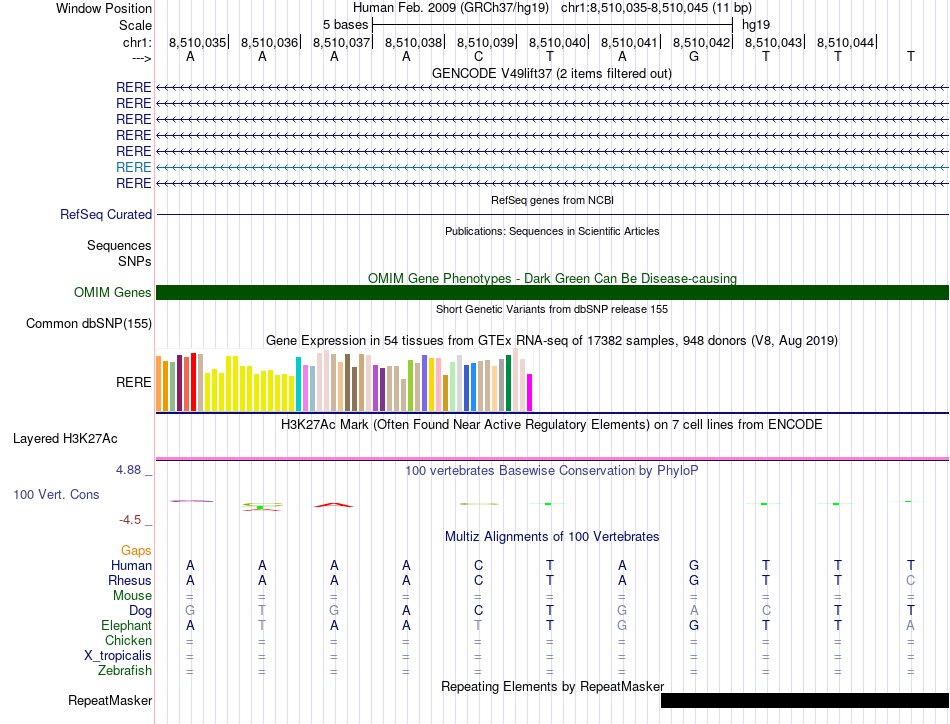
Task: Click the dark green GTEx expression bar
Action: pos(508,384)
